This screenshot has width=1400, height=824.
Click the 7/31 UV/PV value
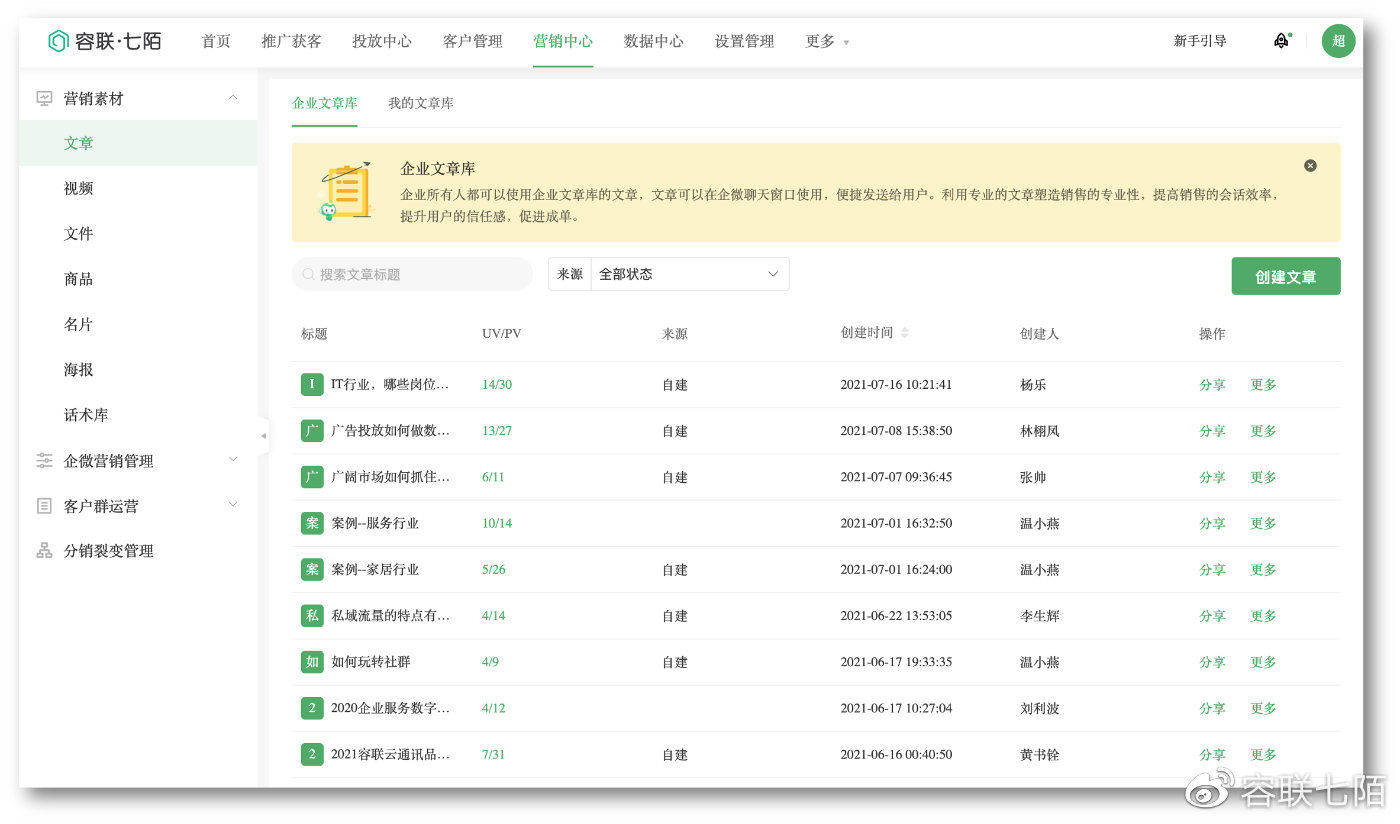[x=493, y=754]
